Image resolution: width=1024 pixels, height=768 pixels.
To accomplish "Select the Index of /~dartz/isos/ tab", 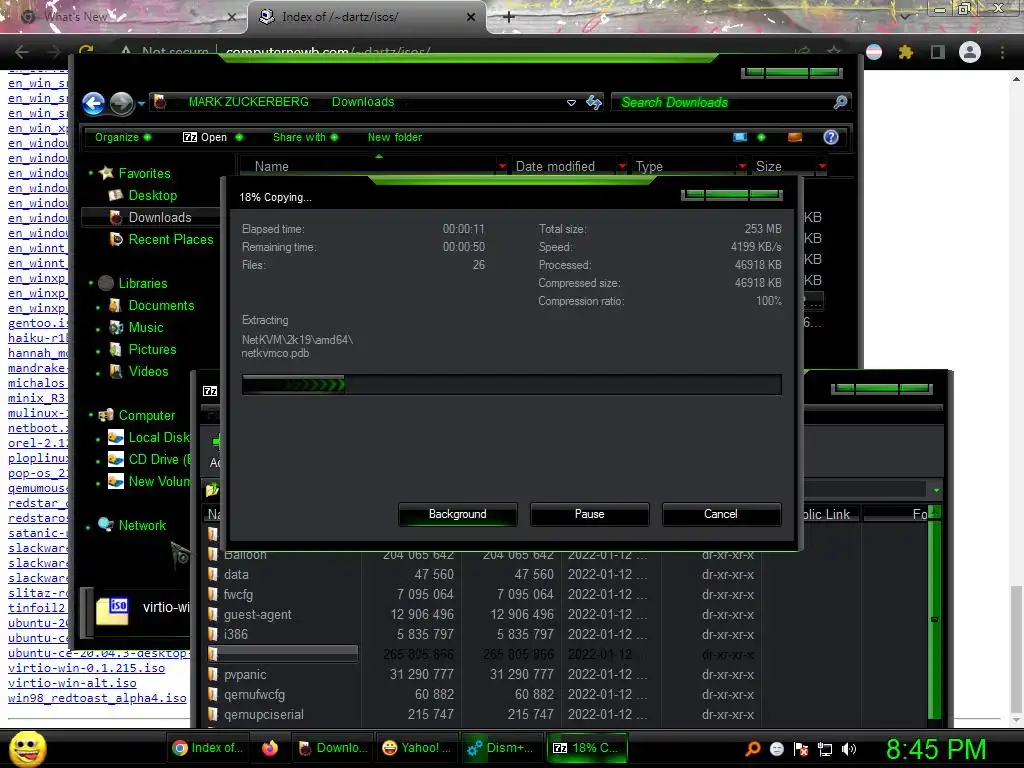I will 366,17.
